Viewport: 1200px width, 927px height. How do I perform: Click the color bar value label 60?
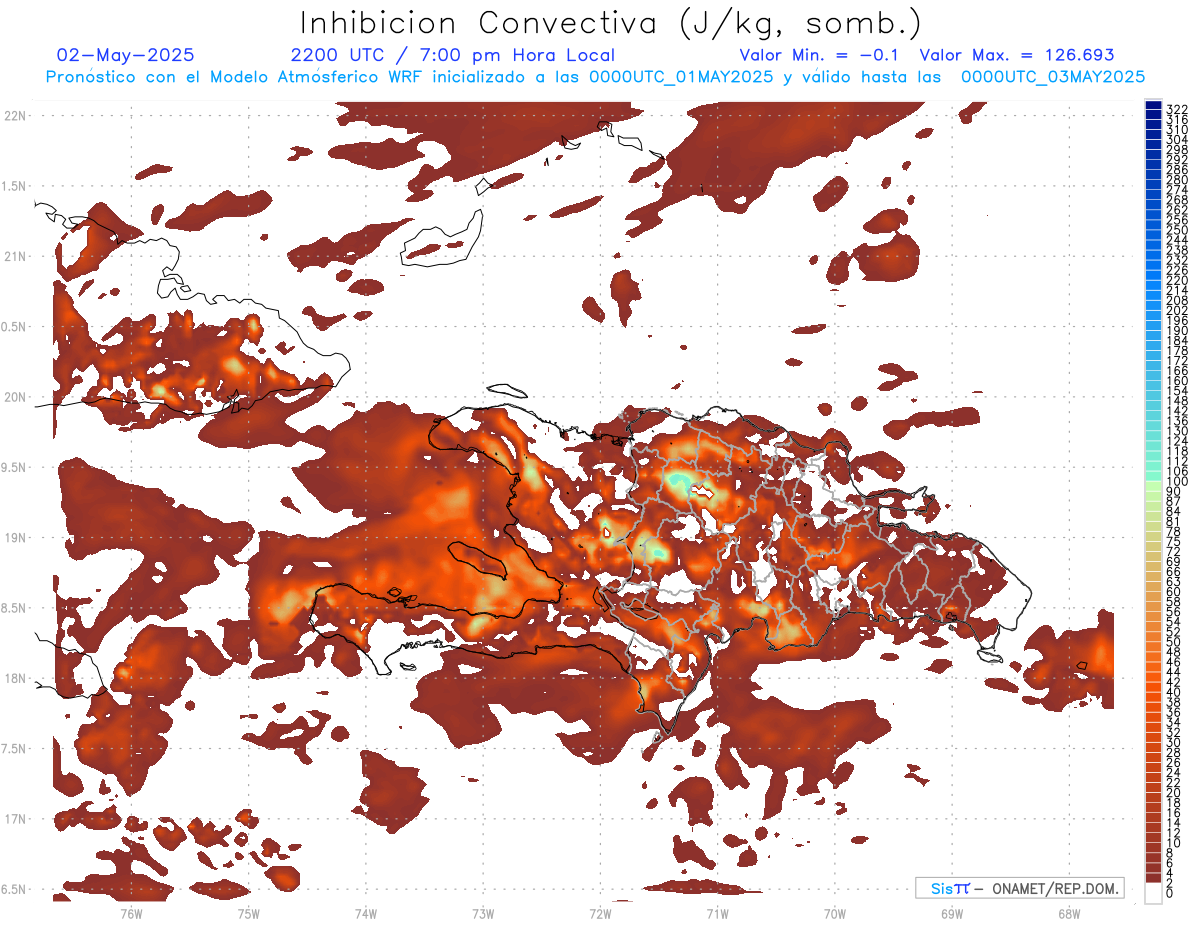coord(1174,592)
